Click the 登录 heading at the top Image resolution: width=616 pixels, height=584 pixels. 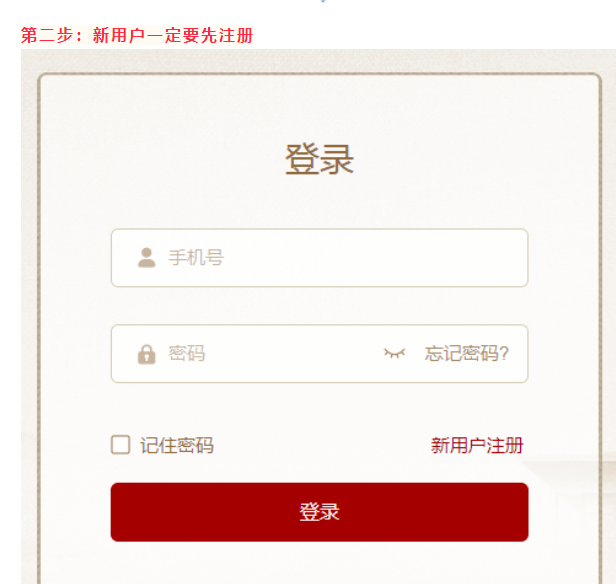tap(319, 160)
